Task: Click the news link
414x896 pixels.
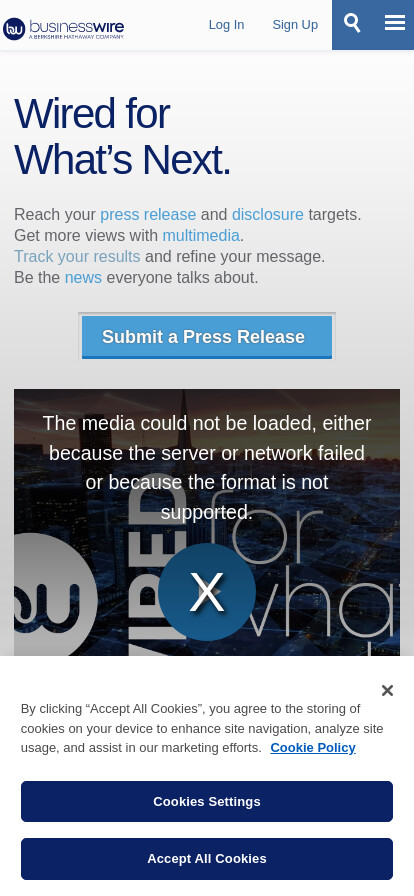Action: (x=83, y=278)
